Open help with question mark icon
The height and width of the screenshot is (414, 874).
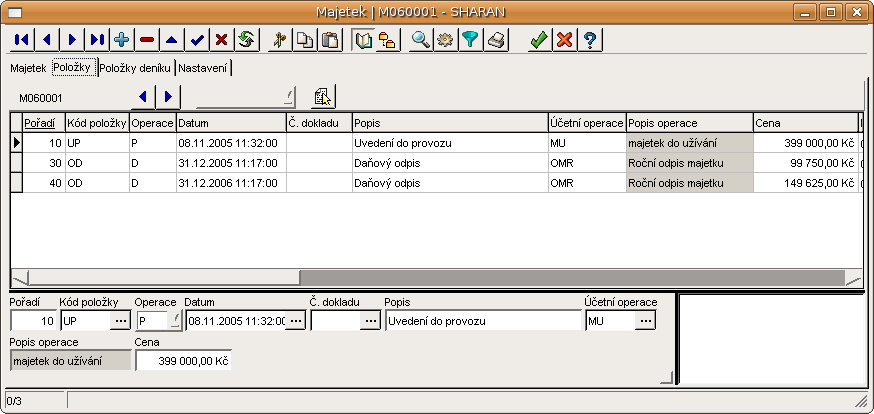(590, 40)
